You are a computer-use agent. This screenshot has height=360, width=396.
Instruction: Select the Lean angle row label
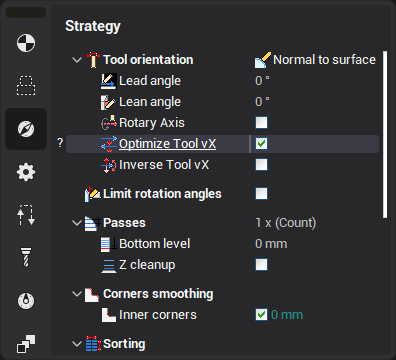pyautogui.click(x=150, y=102)
